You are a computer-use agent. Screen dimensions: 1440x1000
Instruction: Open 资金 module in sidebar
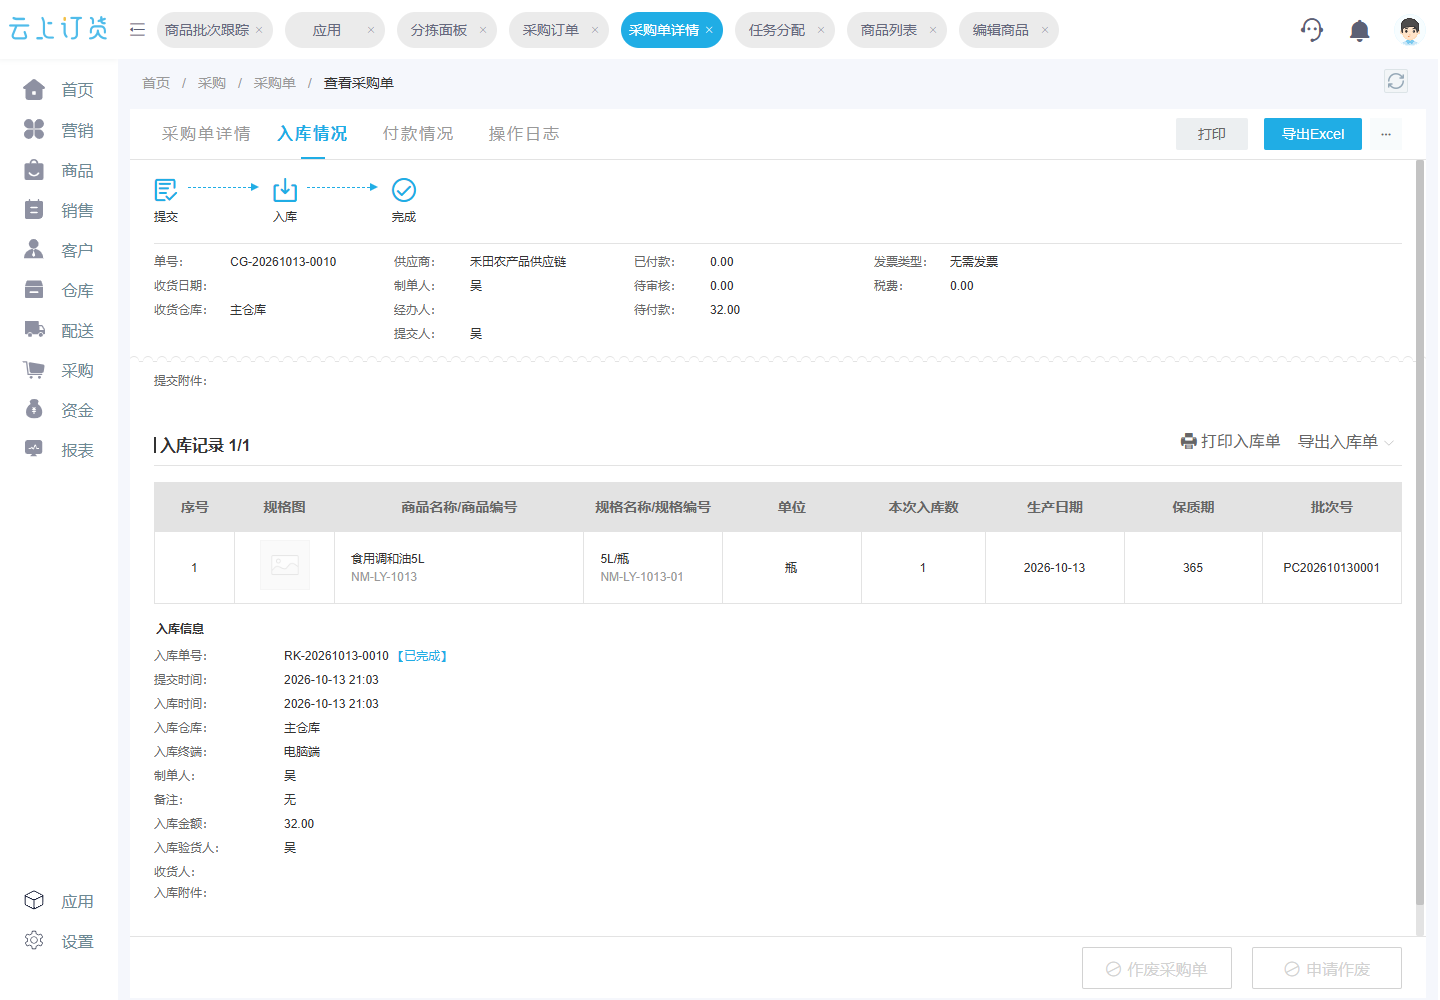59,410
